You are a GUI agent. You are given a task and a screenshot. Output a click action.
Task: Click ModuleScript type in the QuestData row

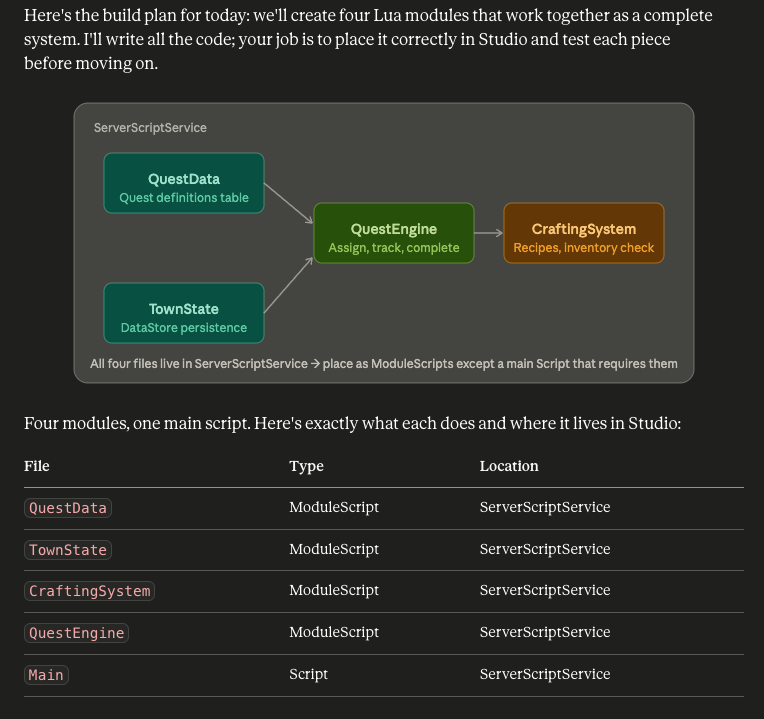(x=334, y=507)
